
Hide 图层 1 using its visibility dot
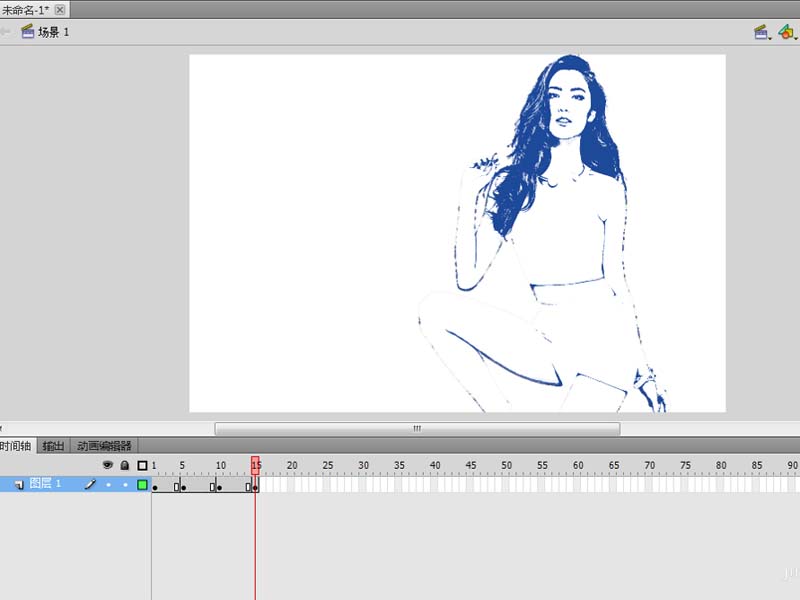pyautogui.click(x=108, y=484)
